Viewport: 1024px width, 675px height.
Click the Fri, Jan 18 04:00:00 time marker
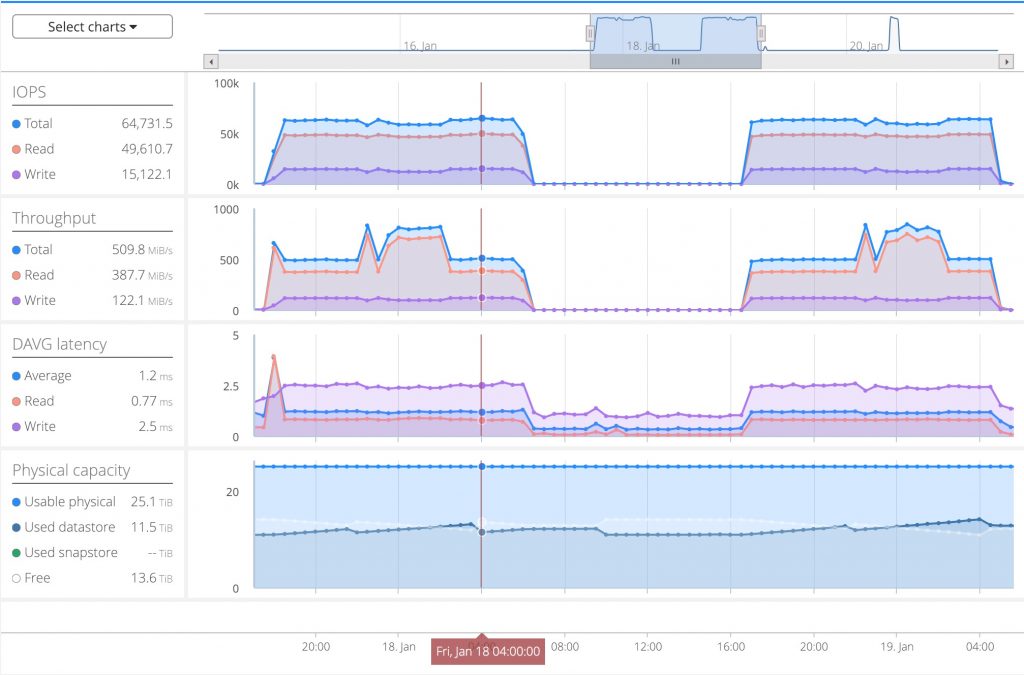488,651
